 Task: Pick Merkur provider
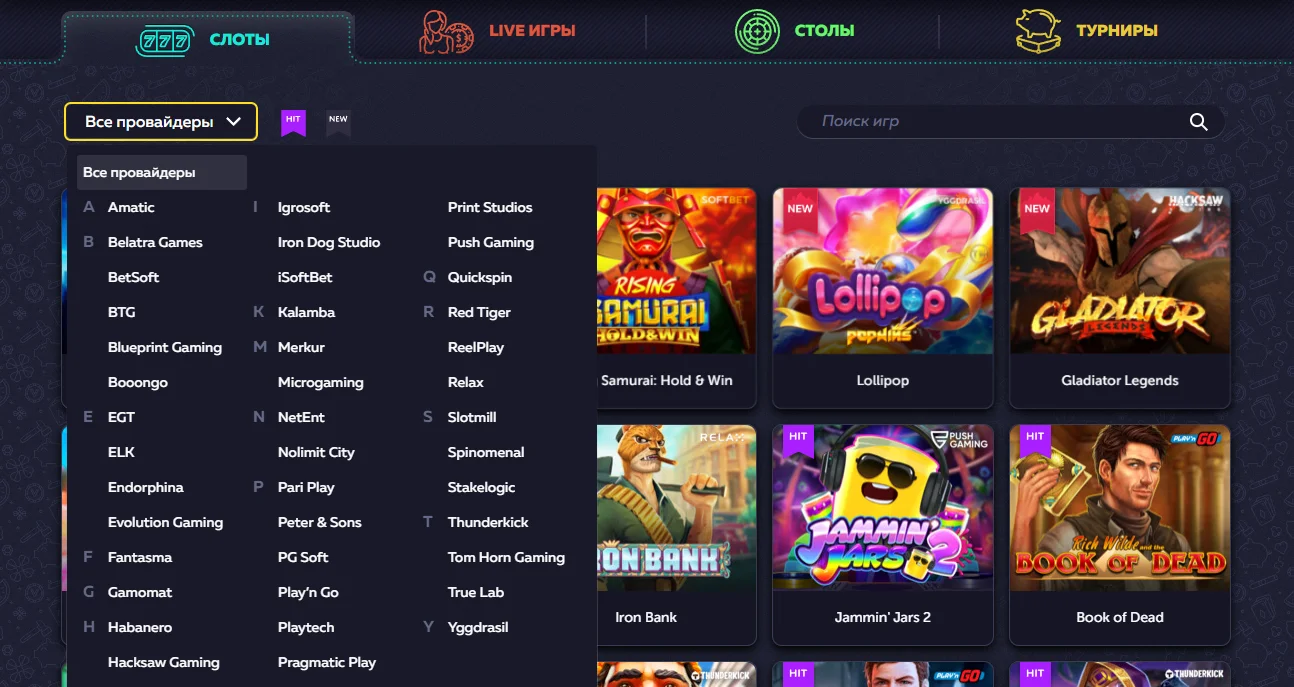pos(301,347)
